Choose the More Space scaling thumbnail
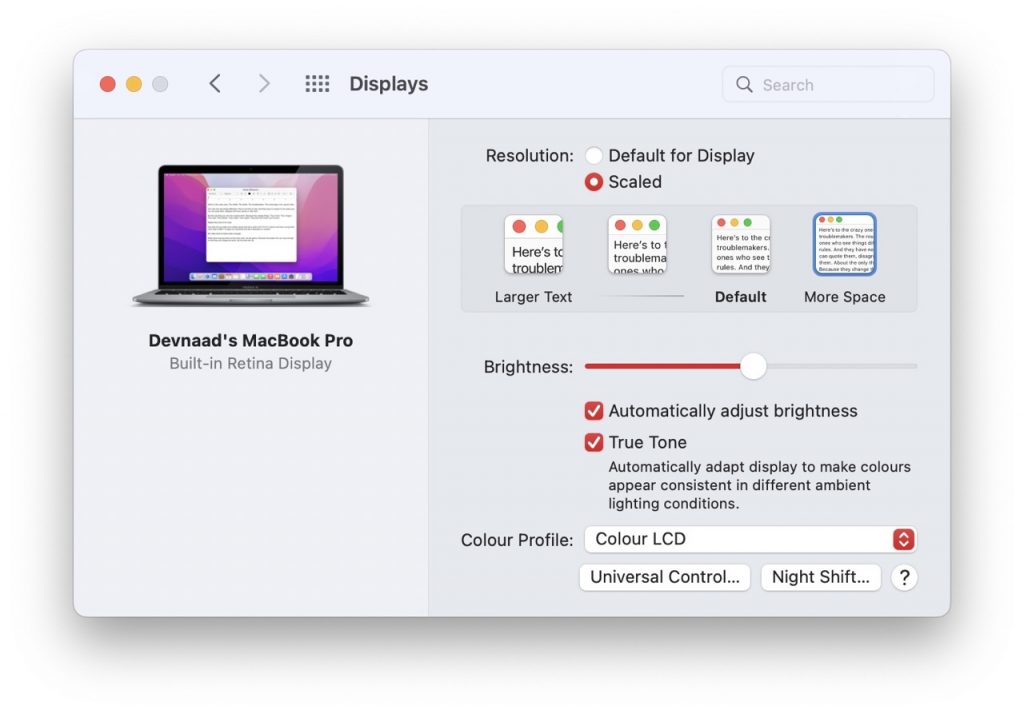 click(x=844, y=244)
